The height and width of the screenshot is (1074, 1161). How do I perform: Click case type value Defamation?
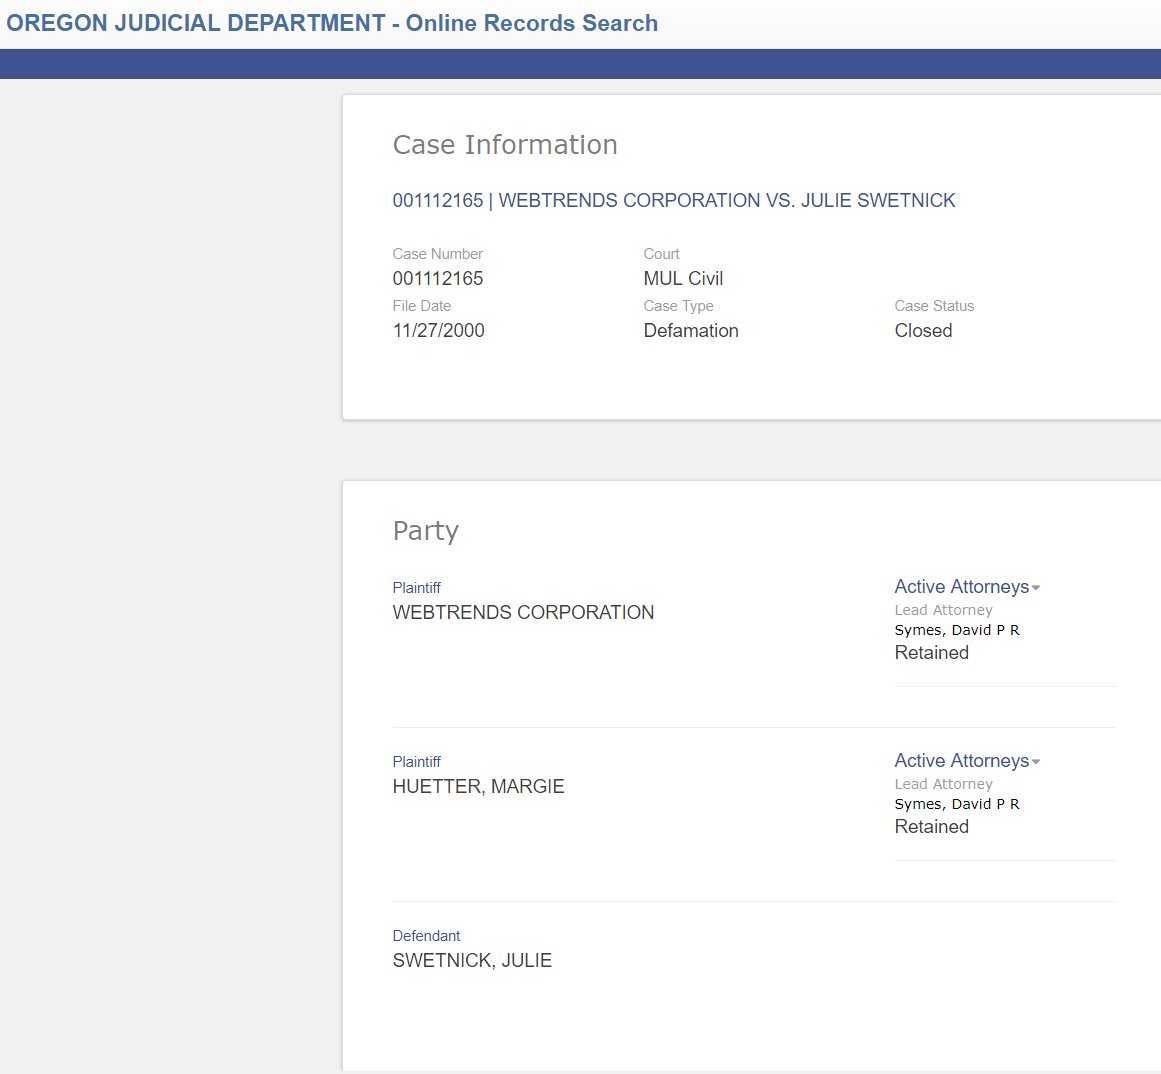click(x=691, y=330)
